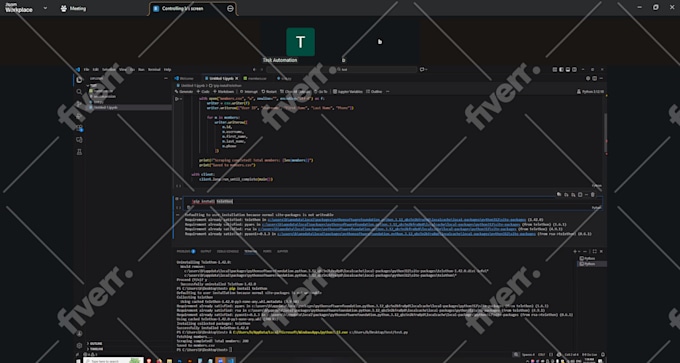The image size is (680, 363).
Task: Open the Extensions view in the activity bar
Action: [79, 128]
